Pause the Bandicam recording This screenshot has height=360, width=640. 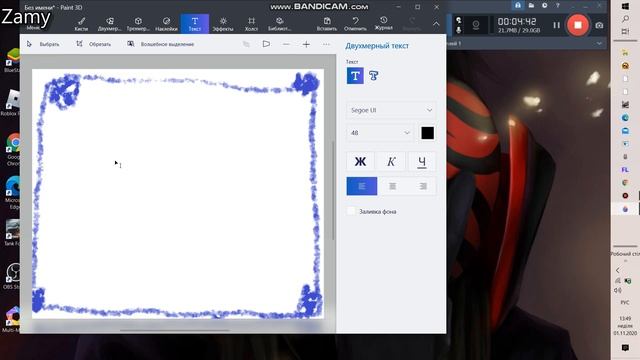click(x=556, y=25)
